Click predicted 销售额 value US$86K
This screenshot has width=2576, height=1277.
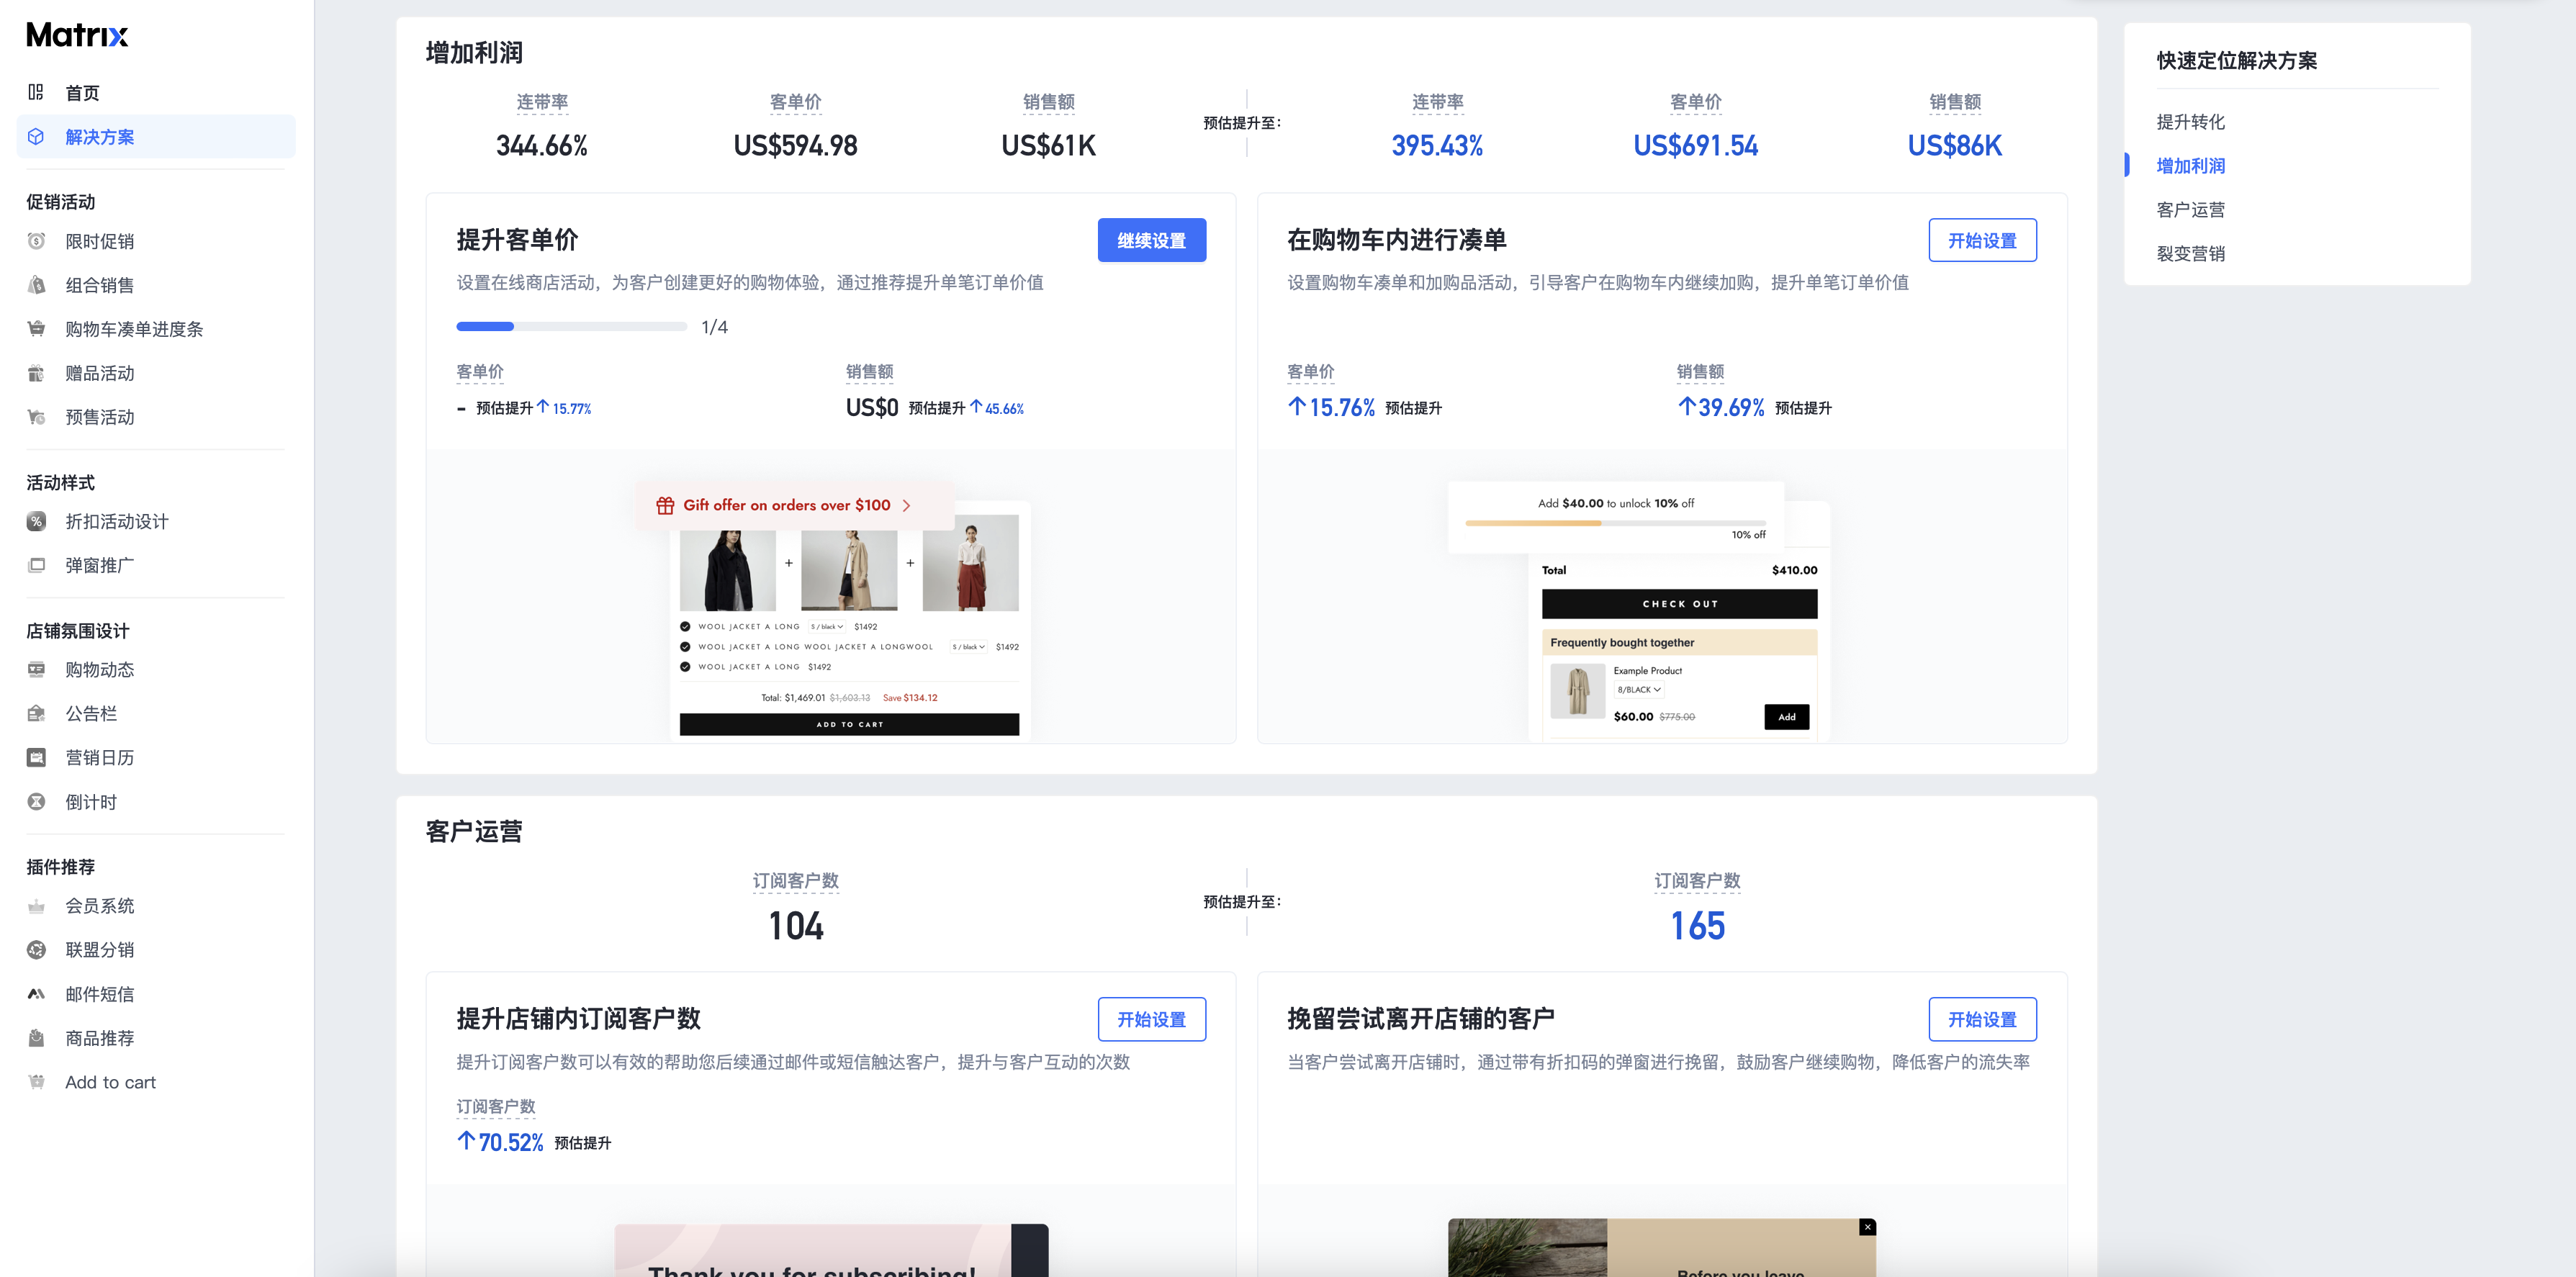click(x=1954, y=146)
